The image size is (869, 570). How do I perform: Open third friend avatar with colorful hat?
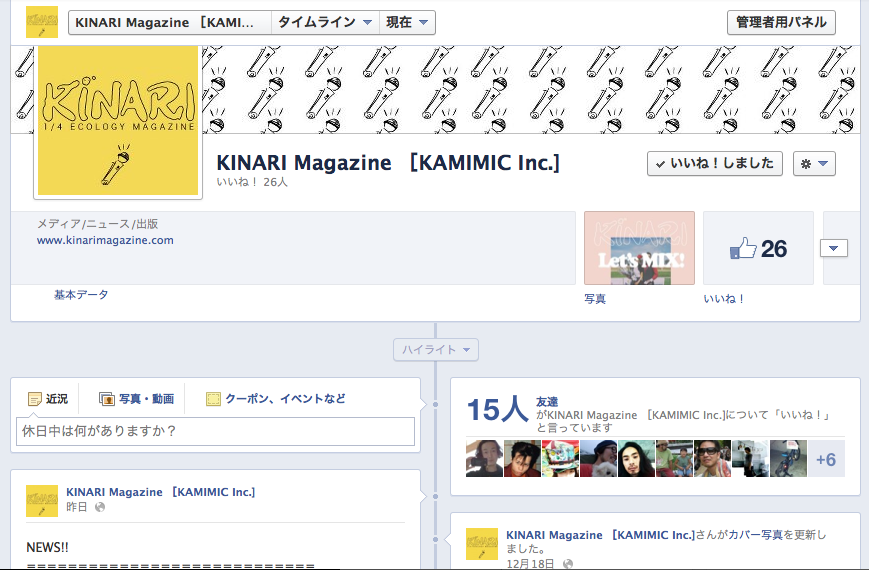[x=560, y=459]
